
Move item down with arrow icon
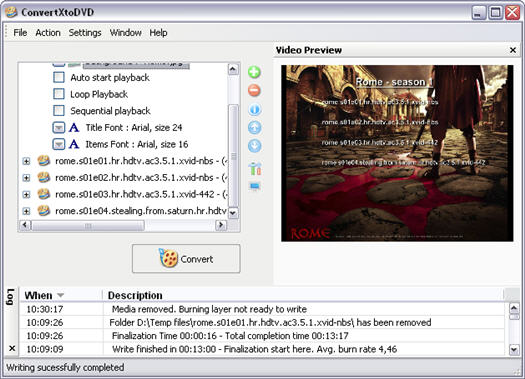(x=254, y=146)
